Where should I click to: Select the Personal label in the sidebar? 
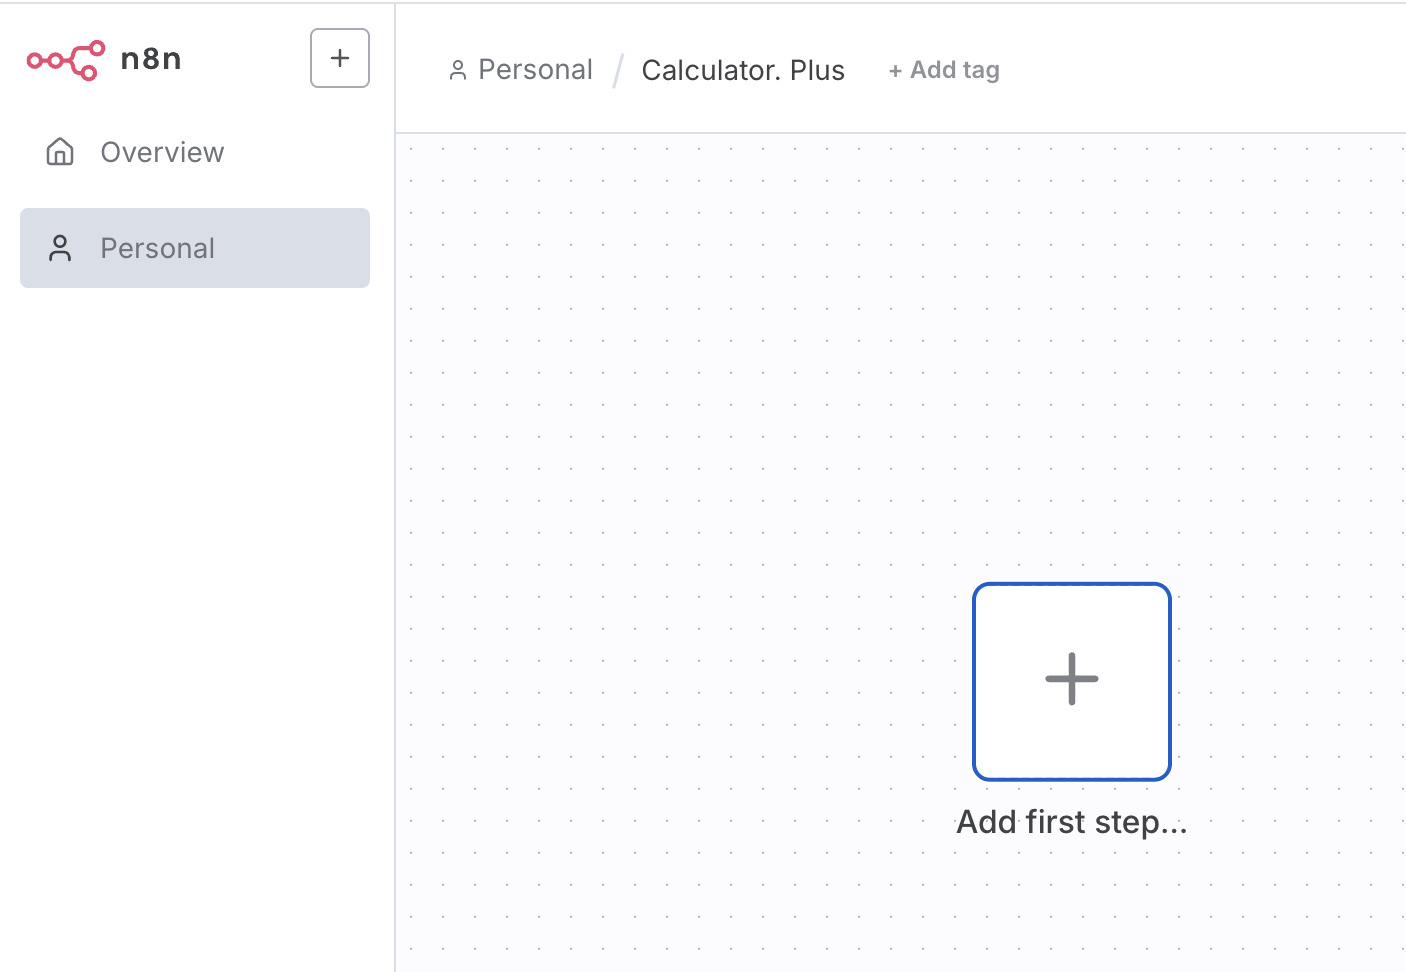point(157,248)
